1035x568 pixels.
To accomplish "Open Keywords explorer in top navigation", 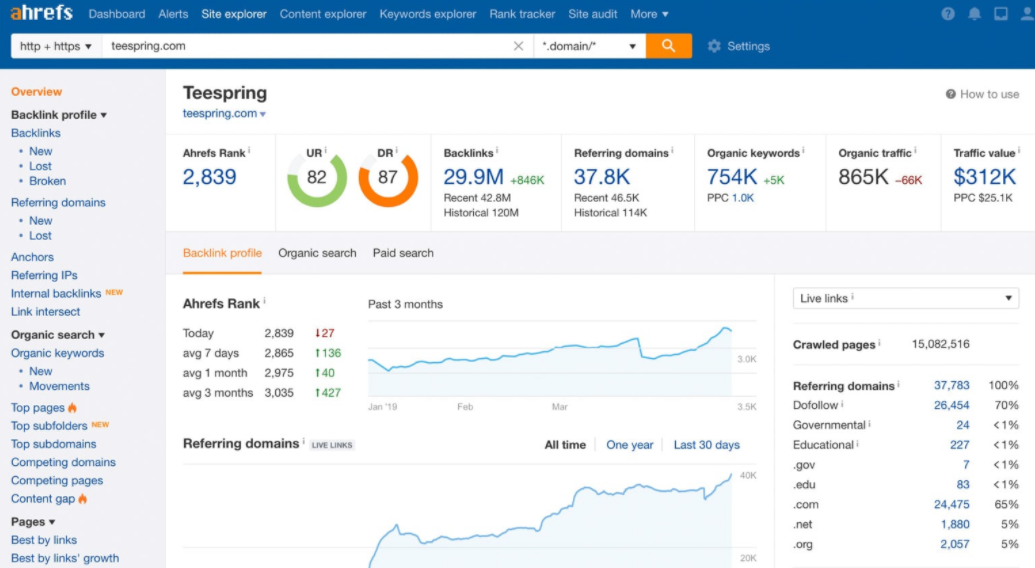I will 428,14.
